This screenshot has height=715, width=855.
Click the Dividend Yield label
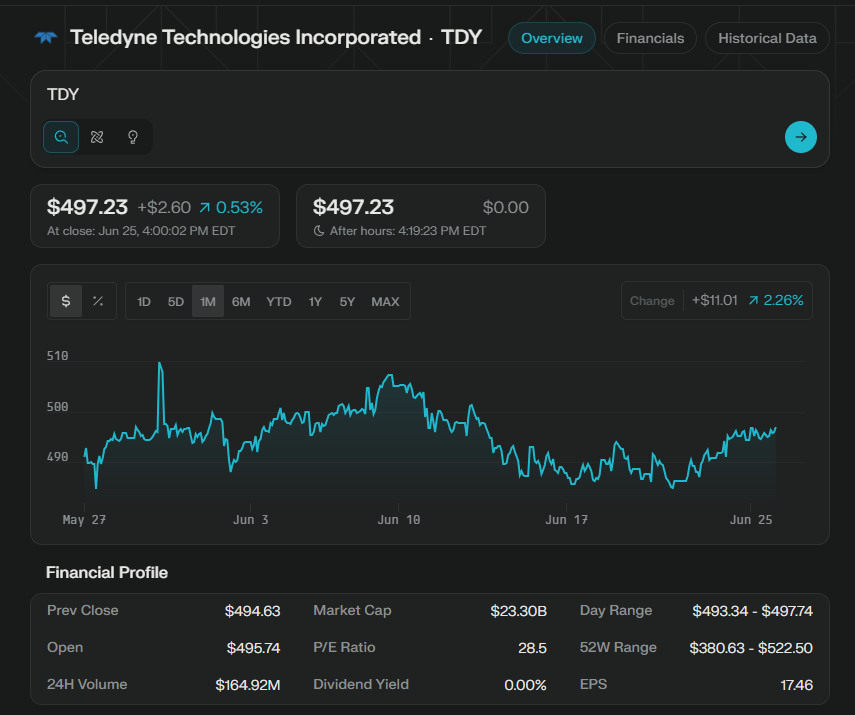pos(361,684)
